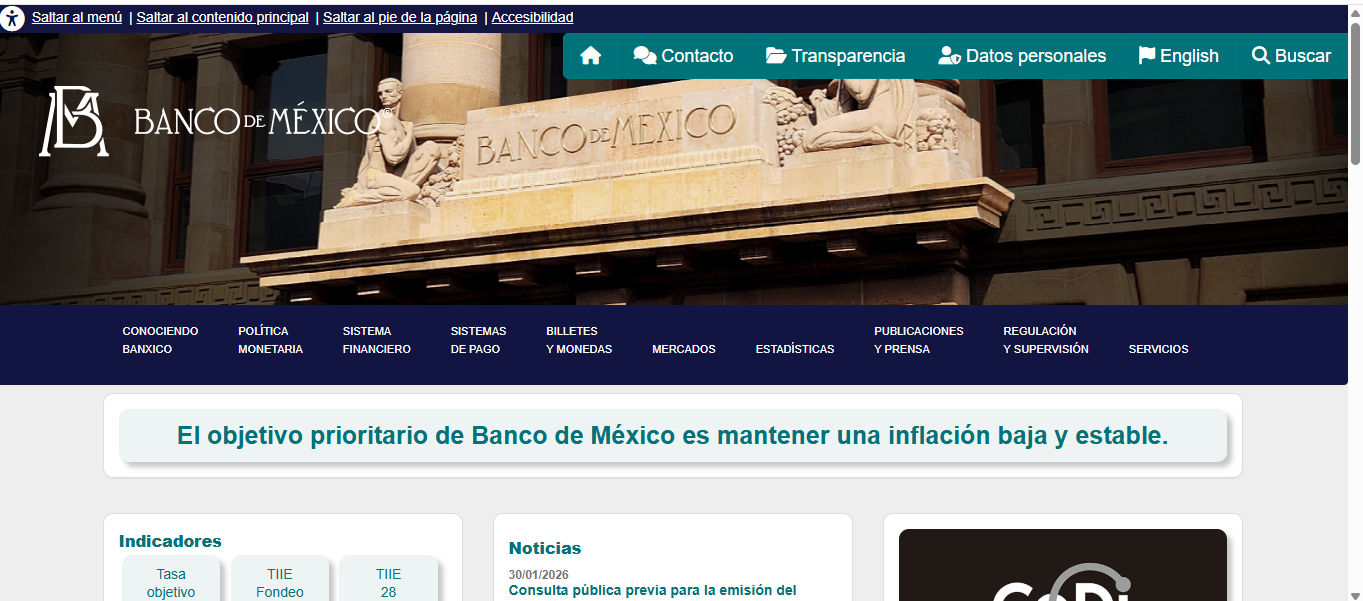Click the Contacto speech bubbles icon
The height and width of the screenshot is (601, 1363).
coord(645,56)
